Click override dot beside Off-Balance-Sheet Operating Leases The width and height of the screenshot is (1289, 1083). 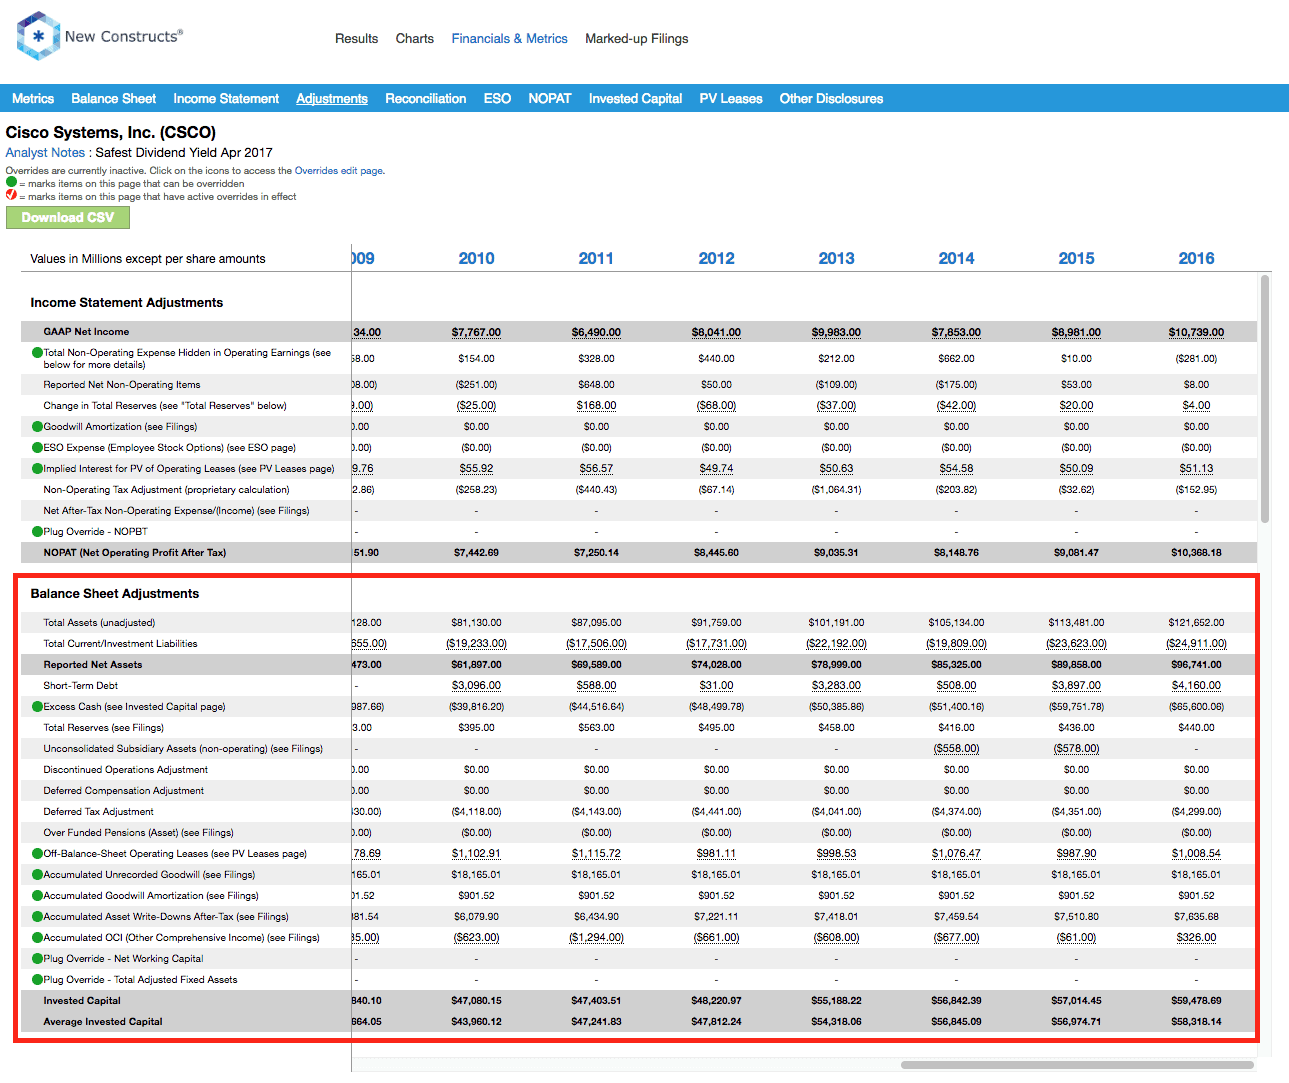(37, 854)
